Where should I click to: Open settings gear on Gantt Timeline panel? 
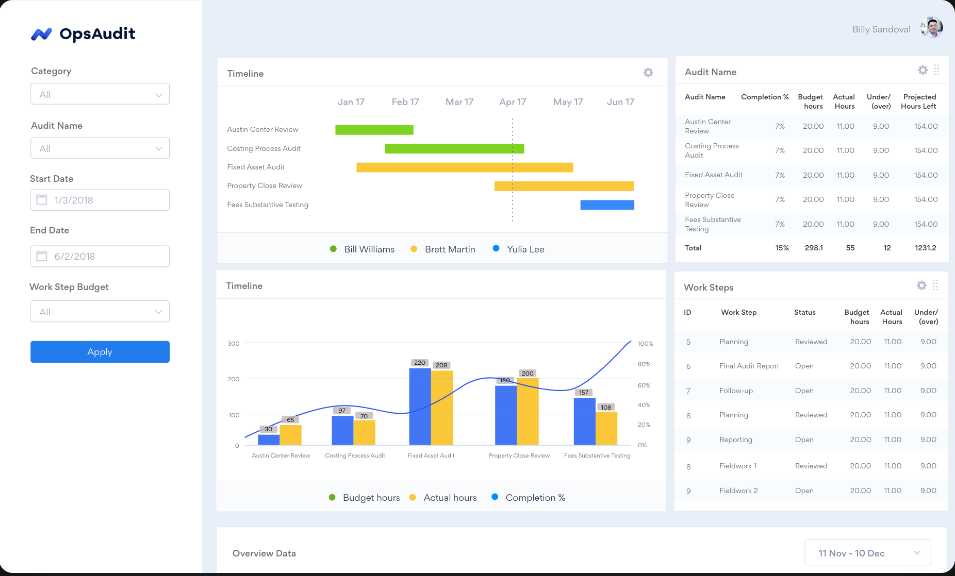tap(648, 73)
